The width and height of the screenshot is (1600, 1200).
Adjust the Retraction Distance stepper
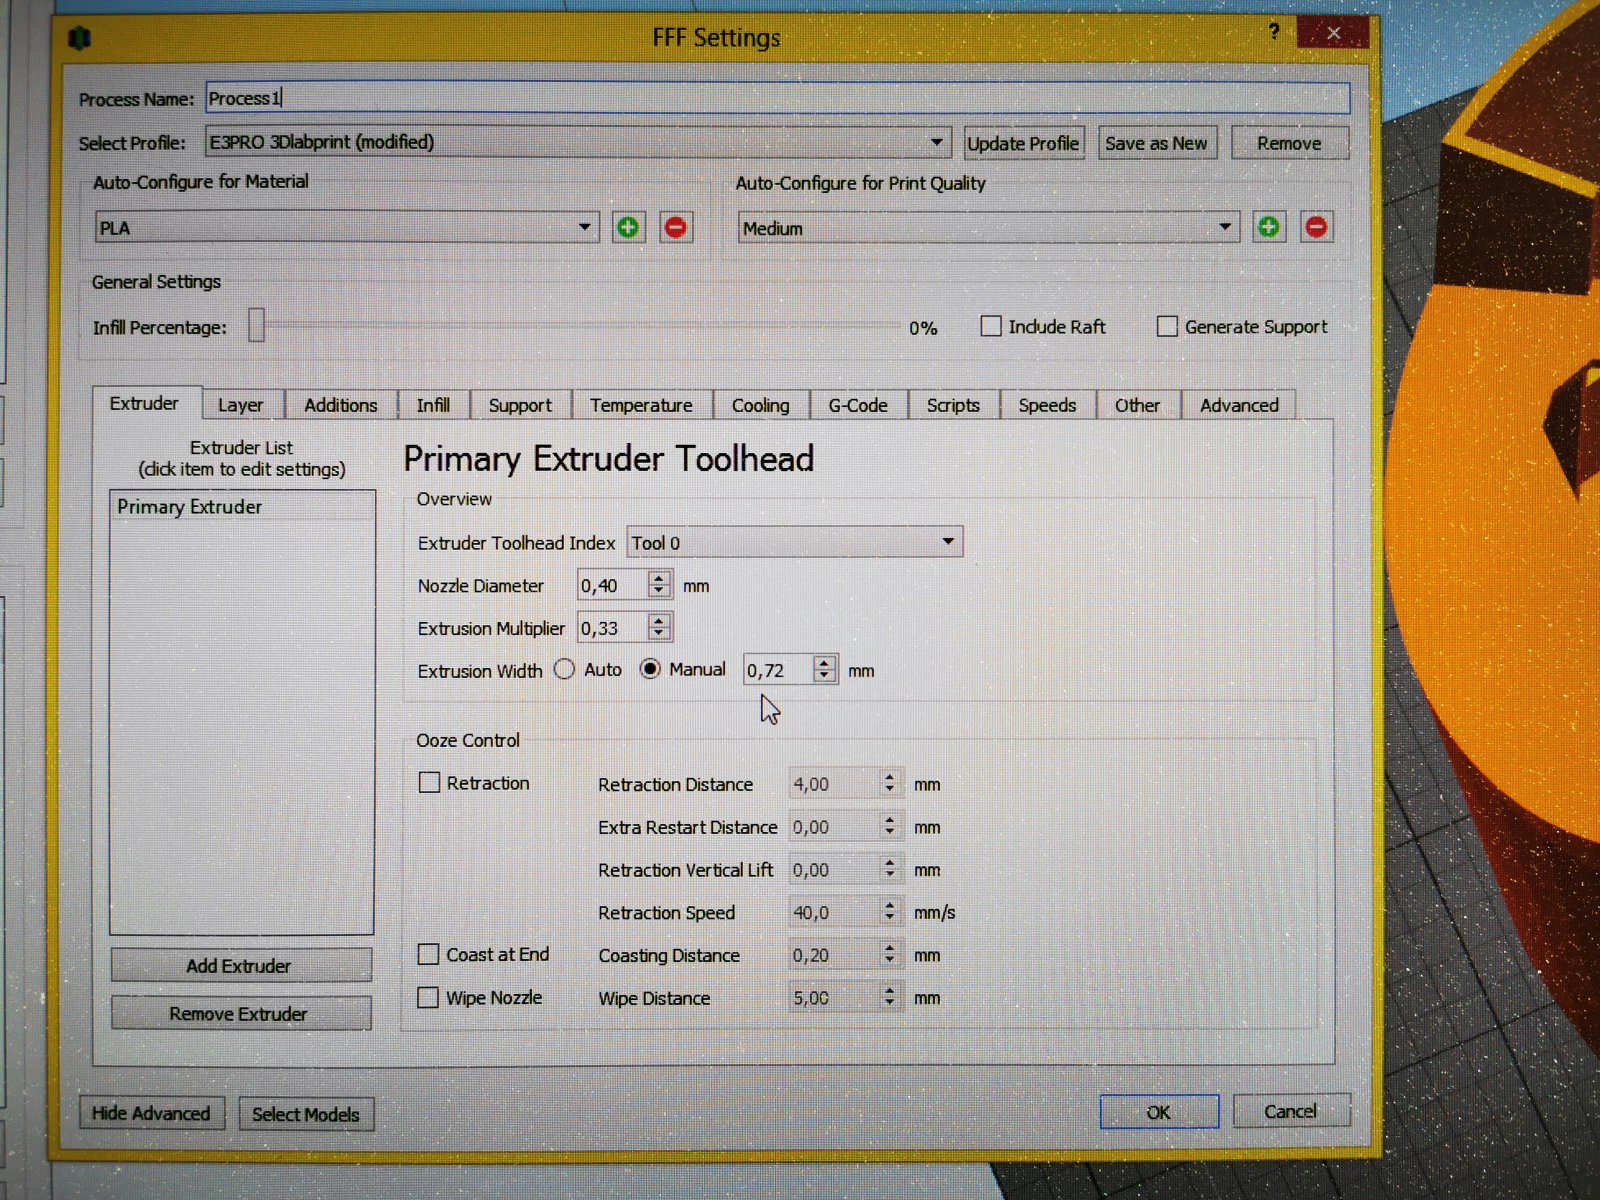pos(890,783)
